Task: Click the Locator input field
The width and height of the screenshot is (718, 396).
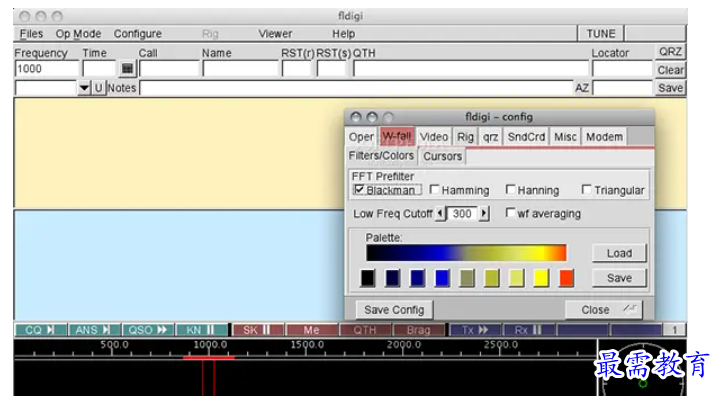Action: 622,69
